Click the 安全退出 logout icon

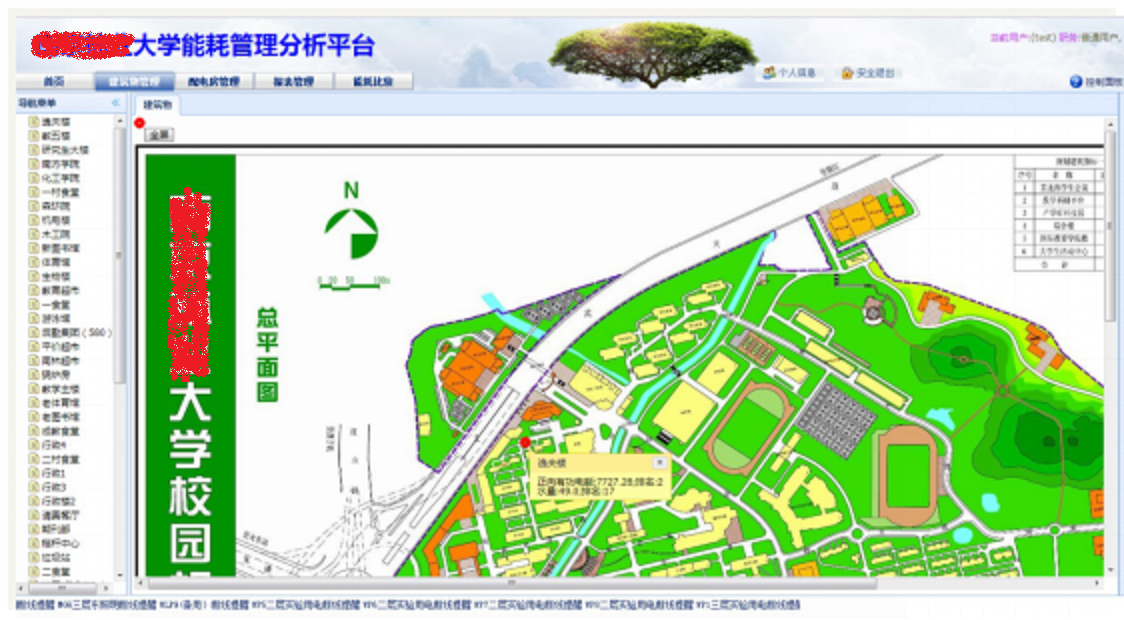click(x=847, y=73)
